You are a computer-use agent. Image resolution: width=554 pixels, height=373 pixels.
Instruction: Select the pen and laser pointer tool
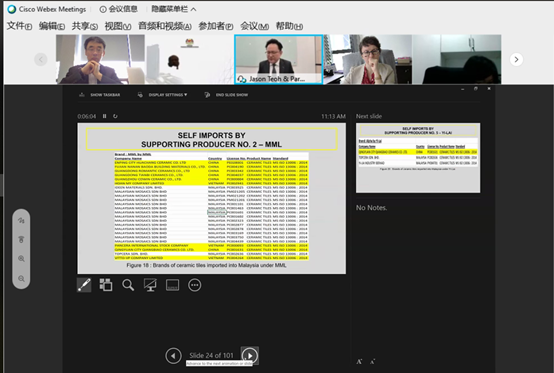click(x=84, y=285)
